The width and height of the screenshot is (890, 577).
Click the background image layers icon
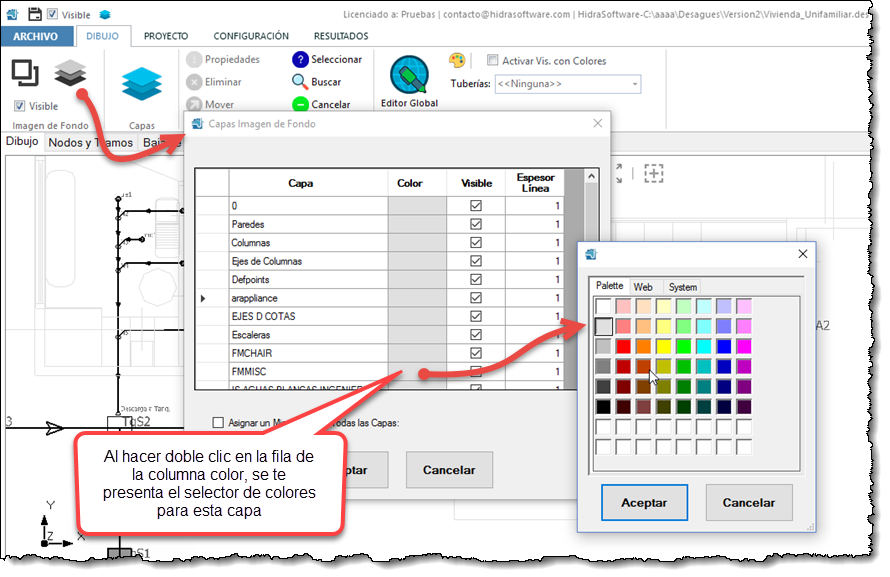click(70, 72)
